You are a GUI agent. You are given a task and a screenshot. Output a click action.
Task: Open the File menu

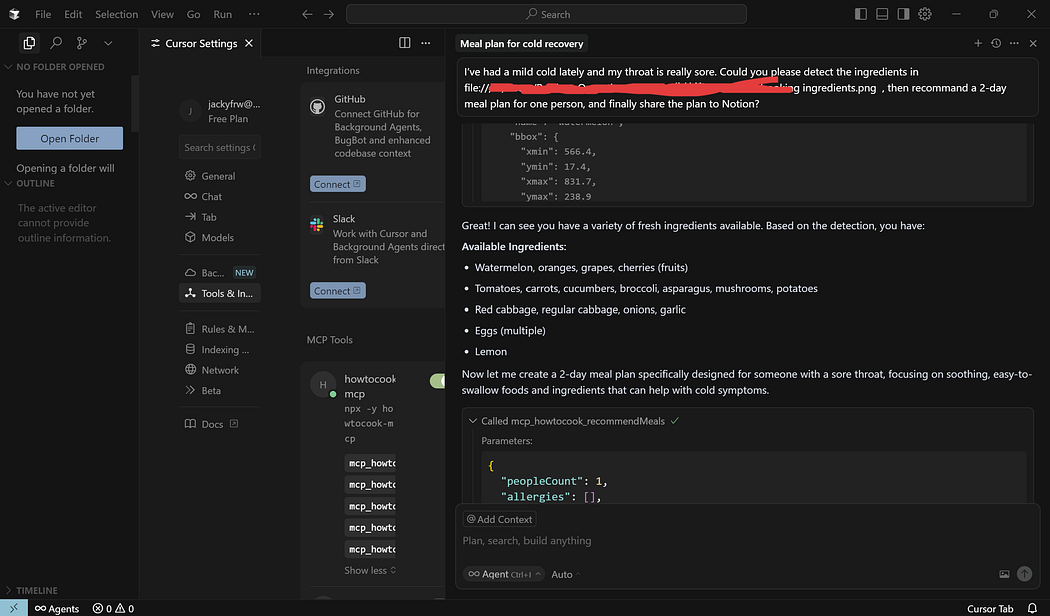coord(43,14)
